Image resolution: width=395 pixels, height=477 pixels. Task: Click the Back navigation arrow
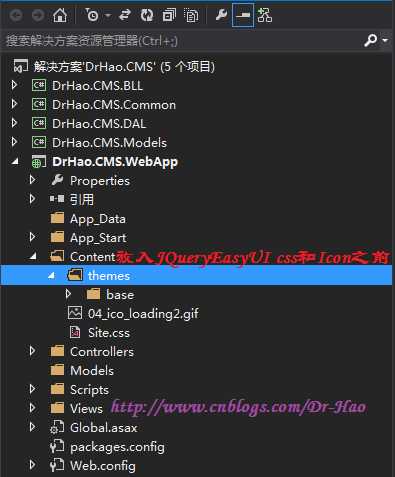click(x=16, y=15)
